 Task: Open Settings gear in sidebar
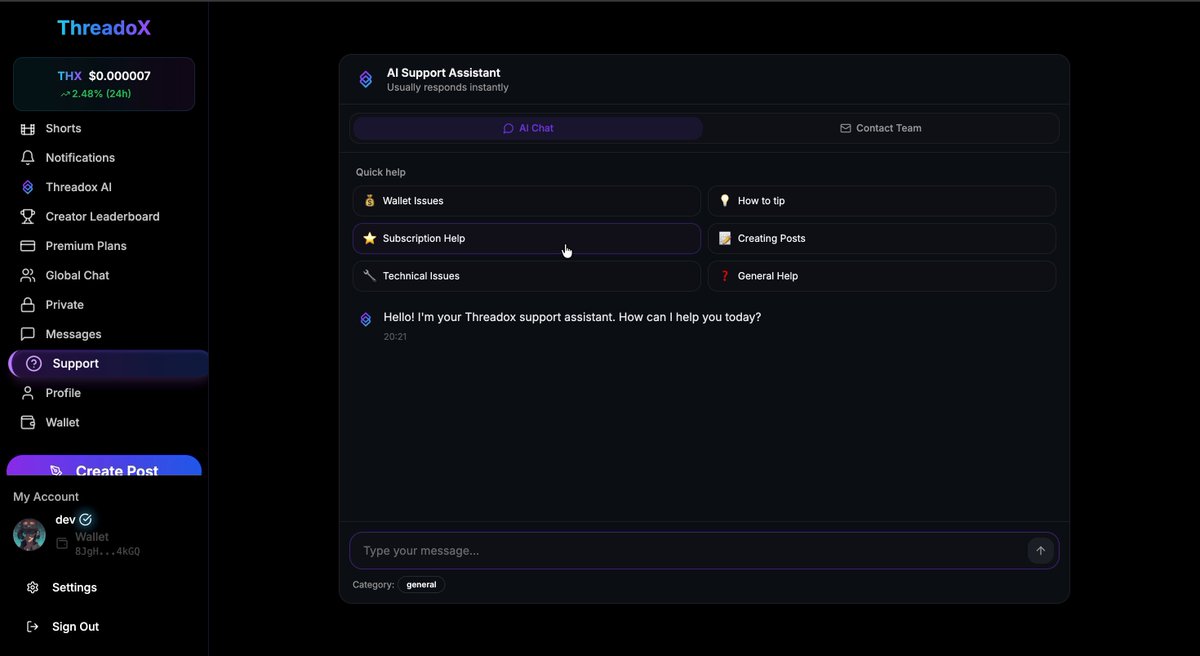pos(33,588)
